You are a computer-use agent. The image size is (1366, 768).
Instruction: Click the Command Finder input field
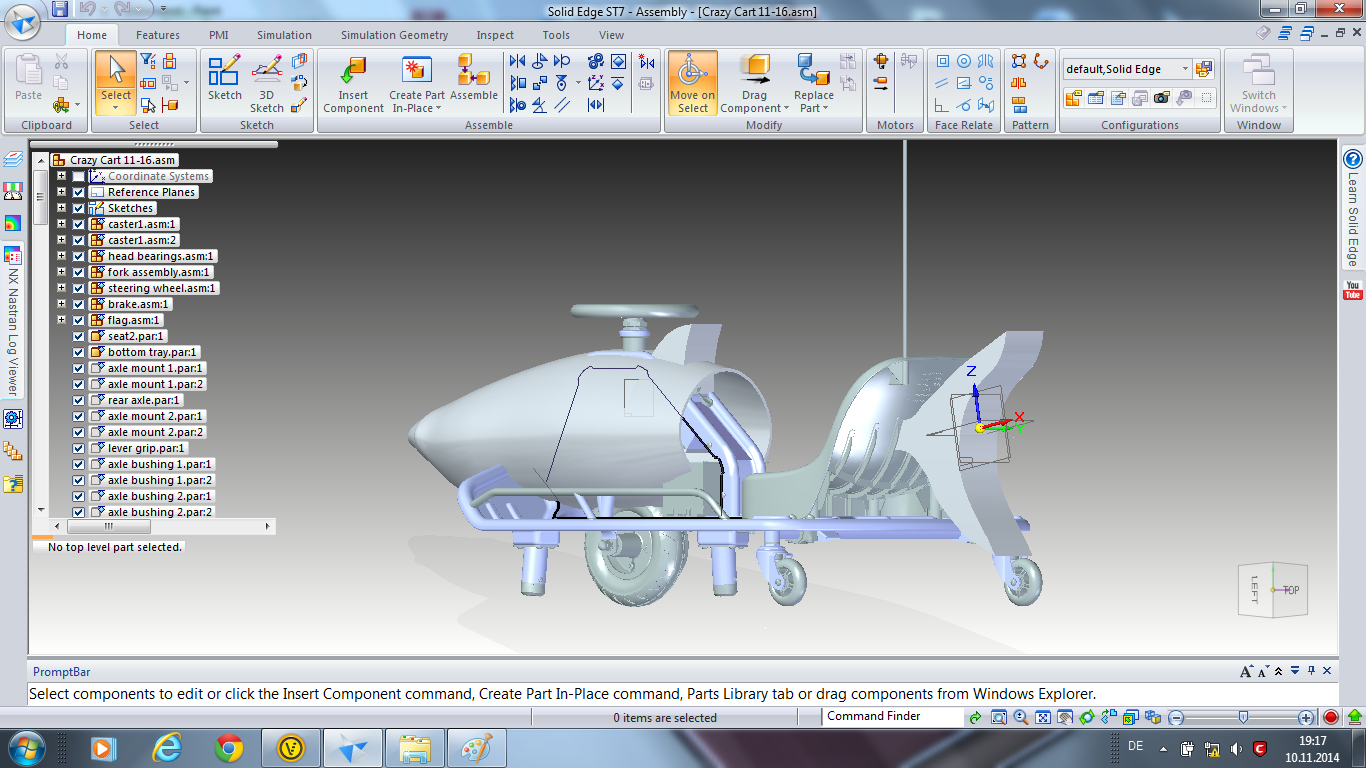[892, 716]
